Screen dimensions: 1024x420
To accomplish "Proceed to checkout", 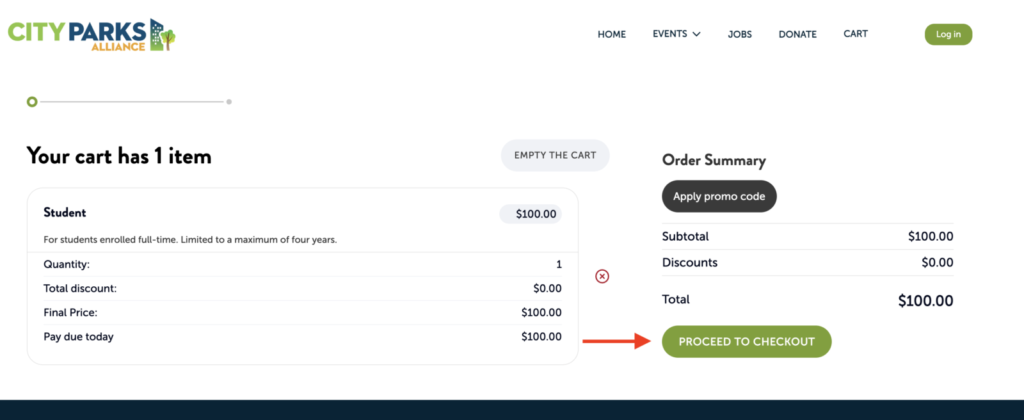I will [746, 341].
